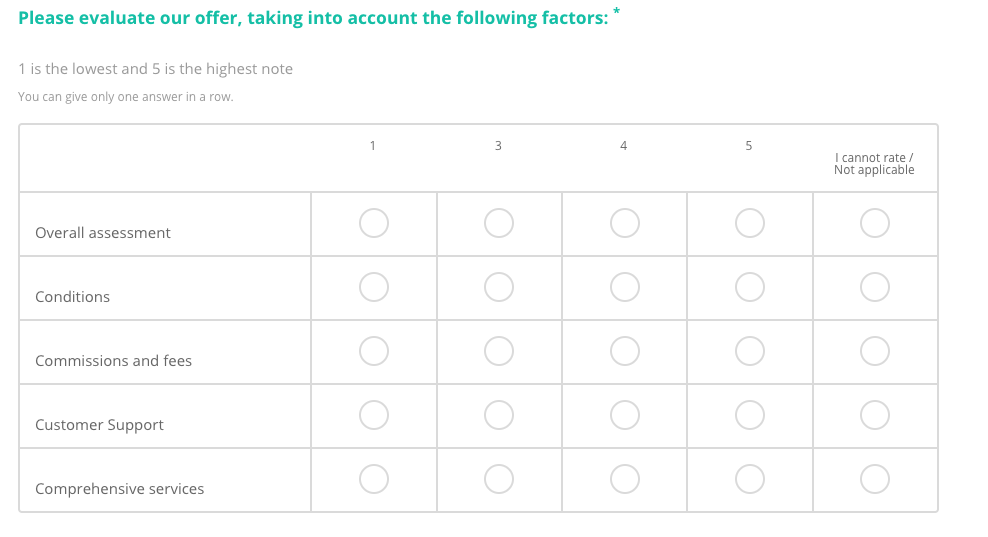Give Customer Support a 5 rating
Image resolution: width=988 pixels, height=537 pixels.
click(750, 415)
